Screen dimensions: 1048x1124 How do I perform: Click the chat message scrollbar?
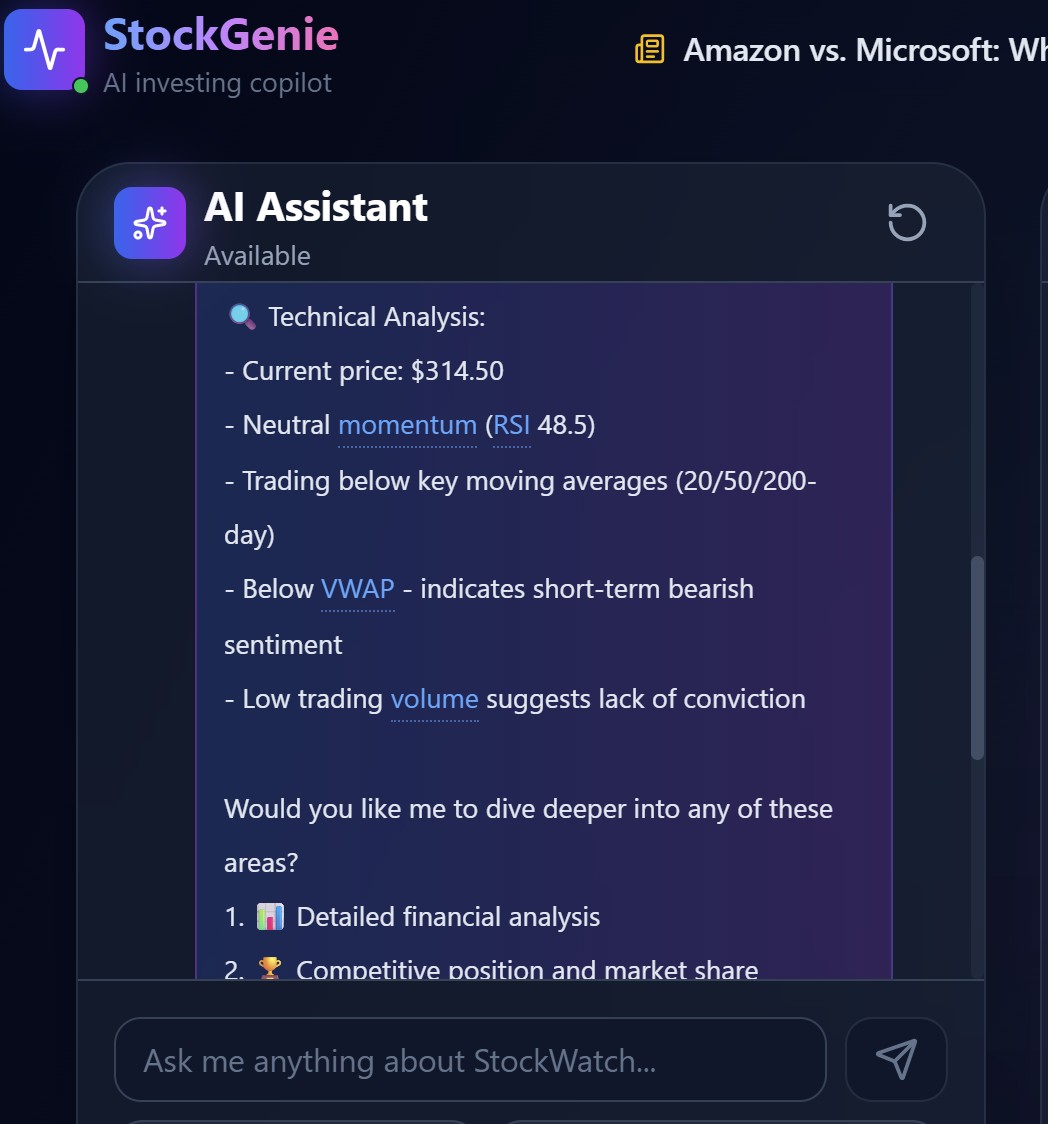[977, 656]
